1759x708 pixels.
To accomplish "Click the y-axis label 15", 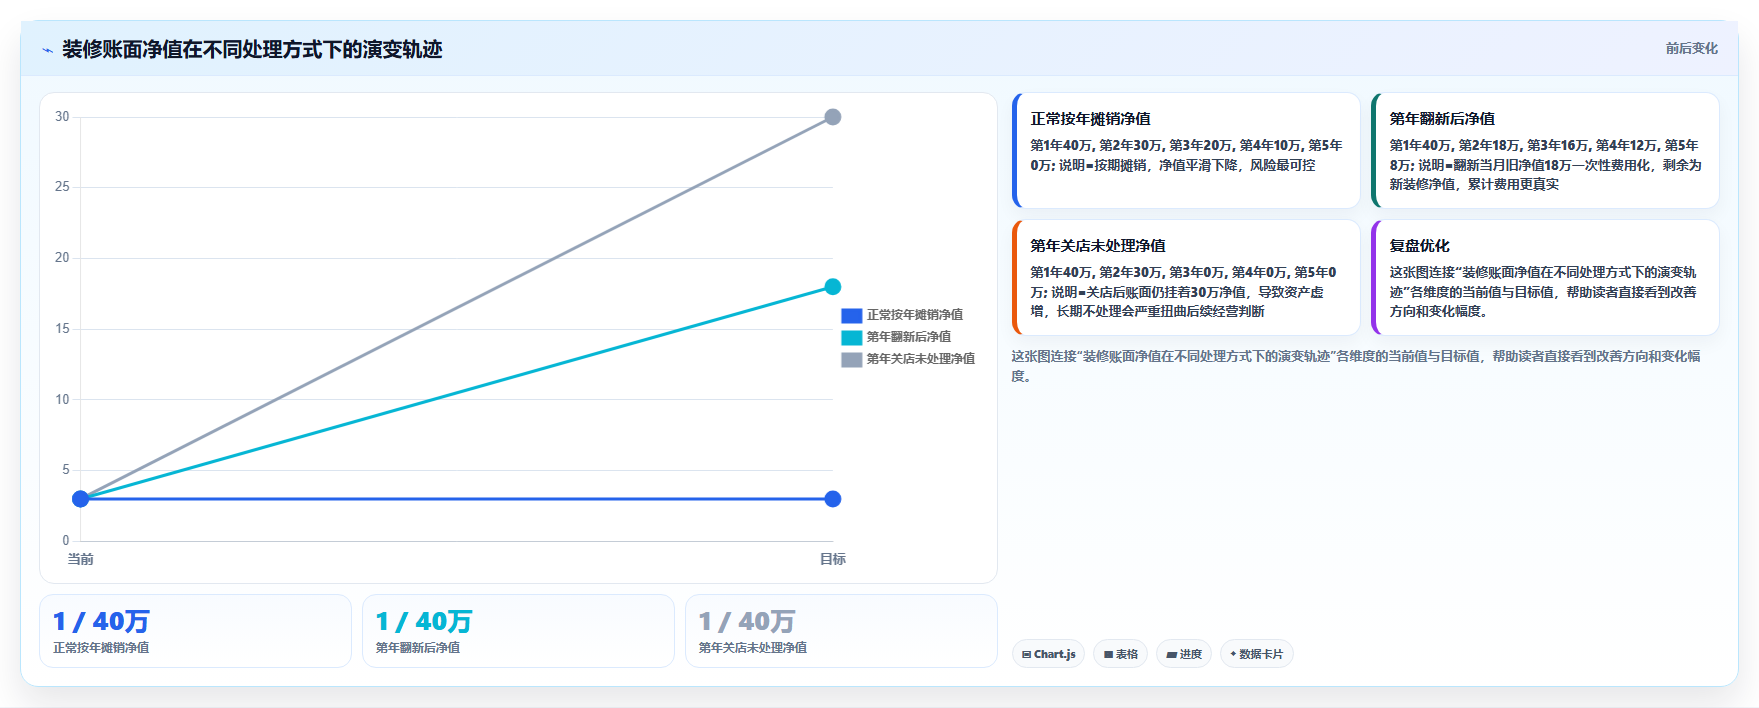I will point(62,328).
